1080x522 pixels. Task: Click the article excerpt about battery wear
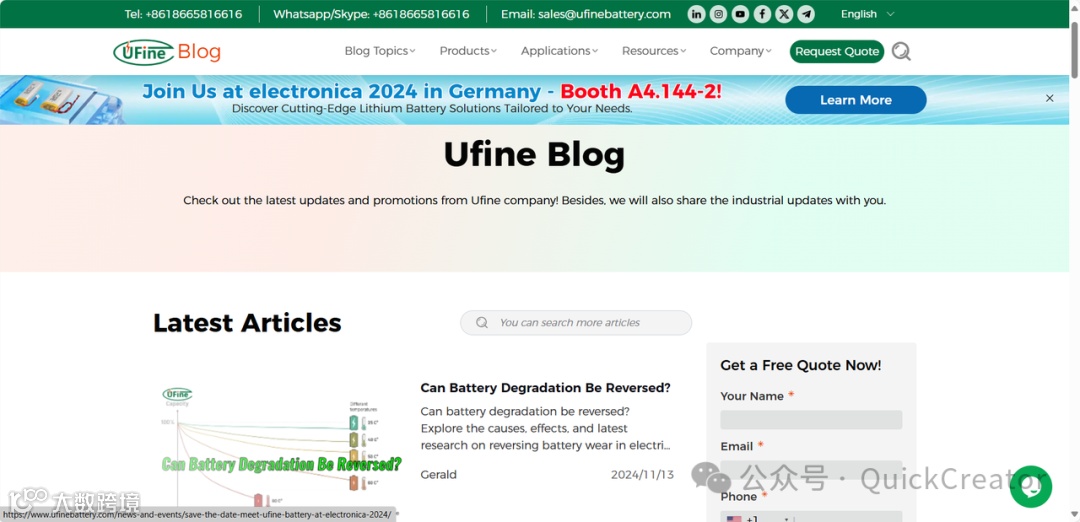546,428
